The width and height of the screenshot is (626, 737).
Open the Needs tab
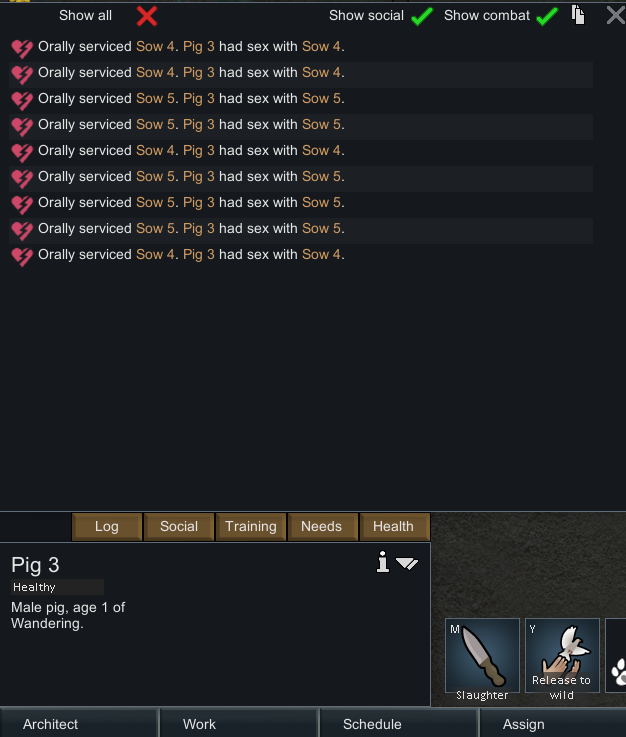click(x=322, y=526)
